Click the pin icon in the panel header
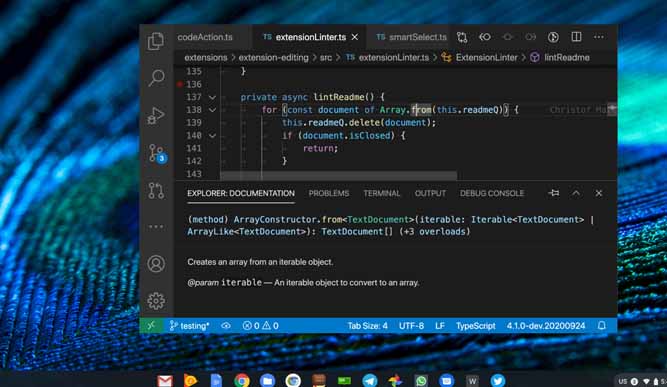Image resolution: width=667 pixels, height=387 pixels. [x=554, y=193]
